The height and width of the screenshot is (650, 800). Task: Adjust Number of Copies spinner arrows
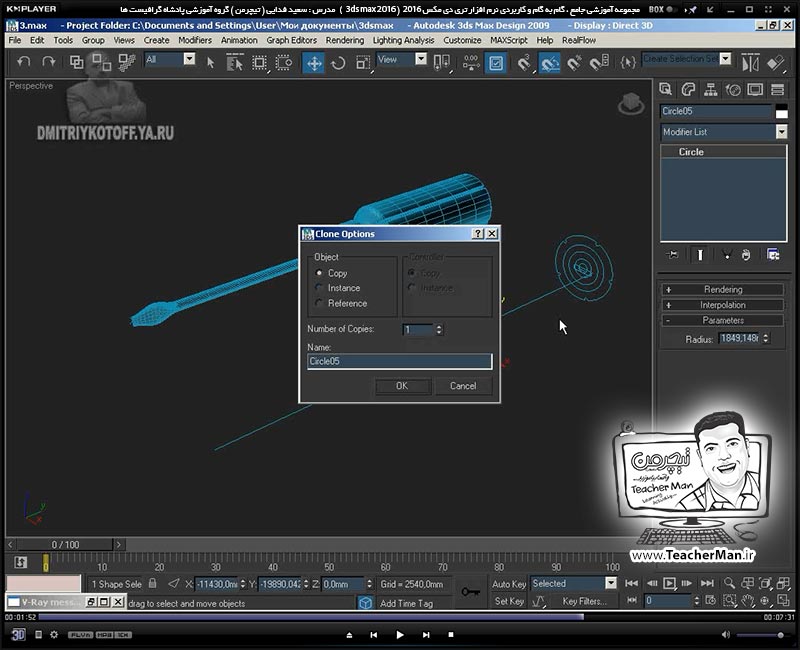(x=439, y=330)
